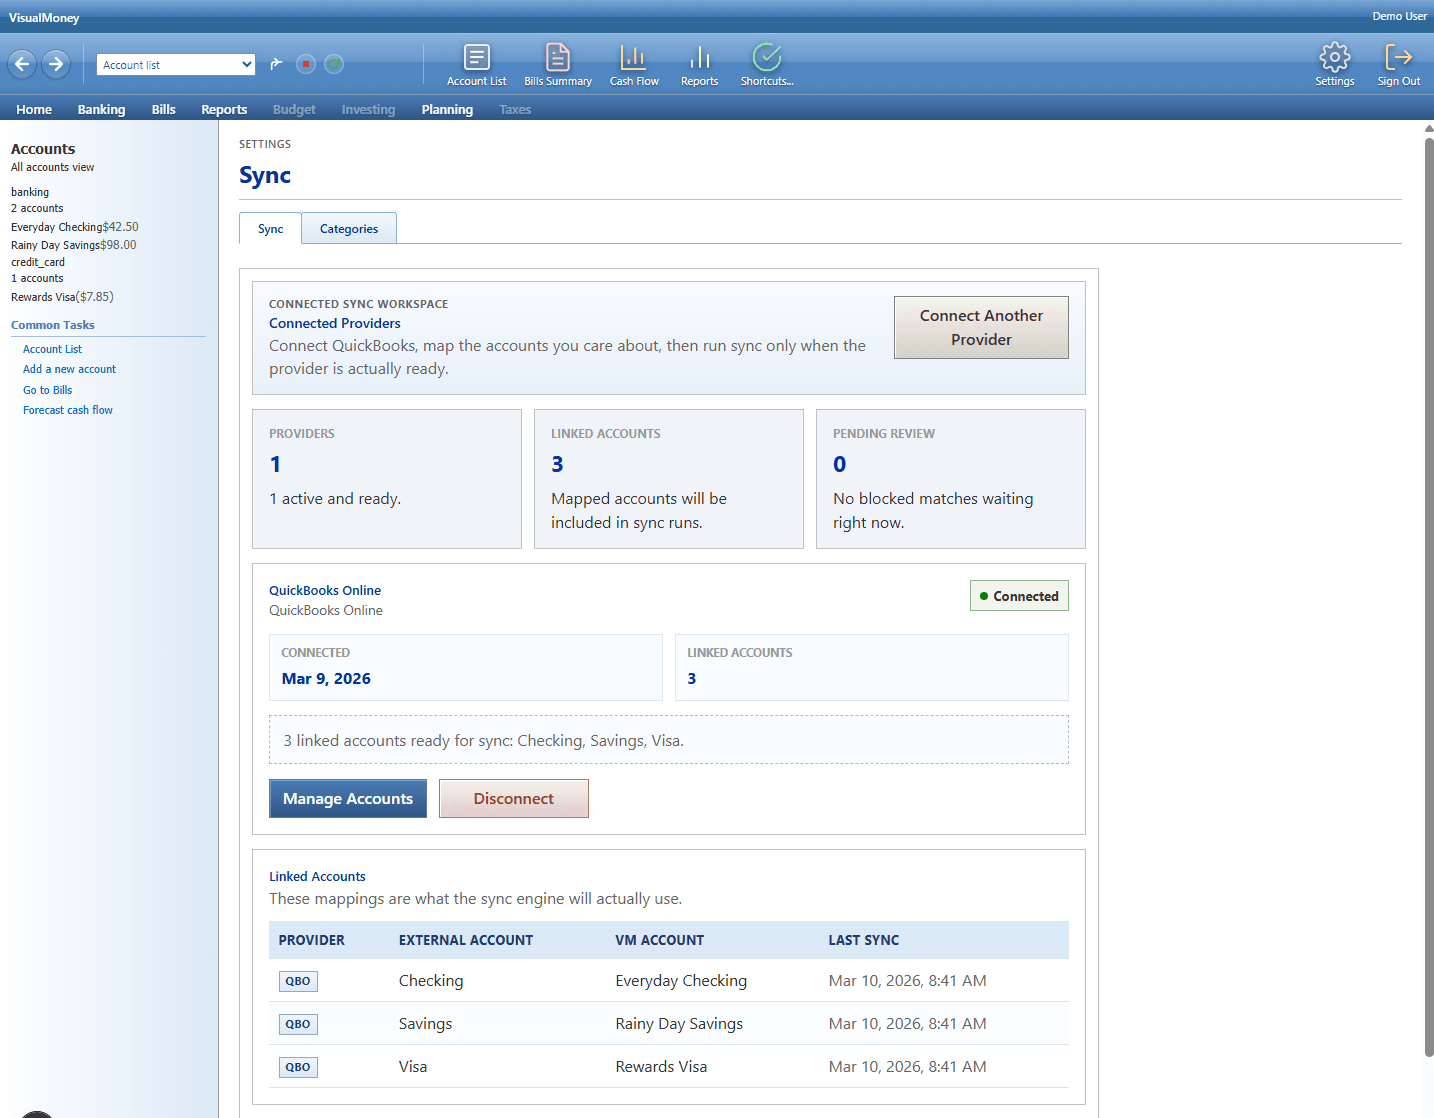This screenshot has height=1118, width=1434.
Task: Toggle the green sync indicator beside stop
Action: click(x=334, y=63)
